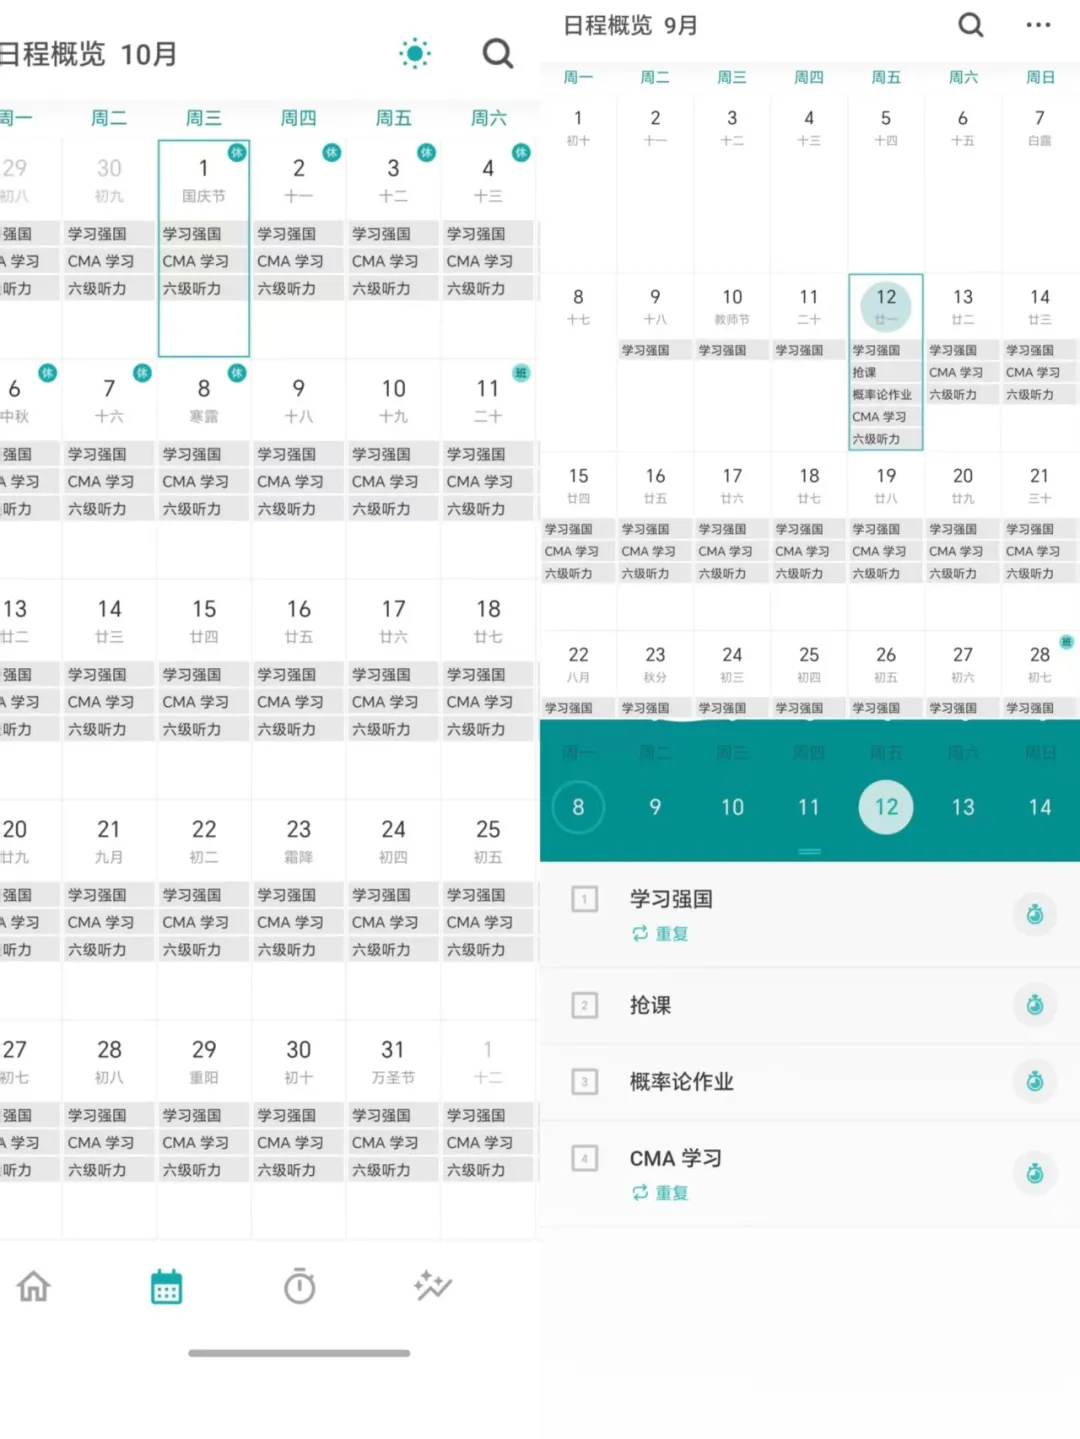The image size is (1080, 1439).
Task: Check off the 学习强国 task checkbox
Action: pos(585,899)
